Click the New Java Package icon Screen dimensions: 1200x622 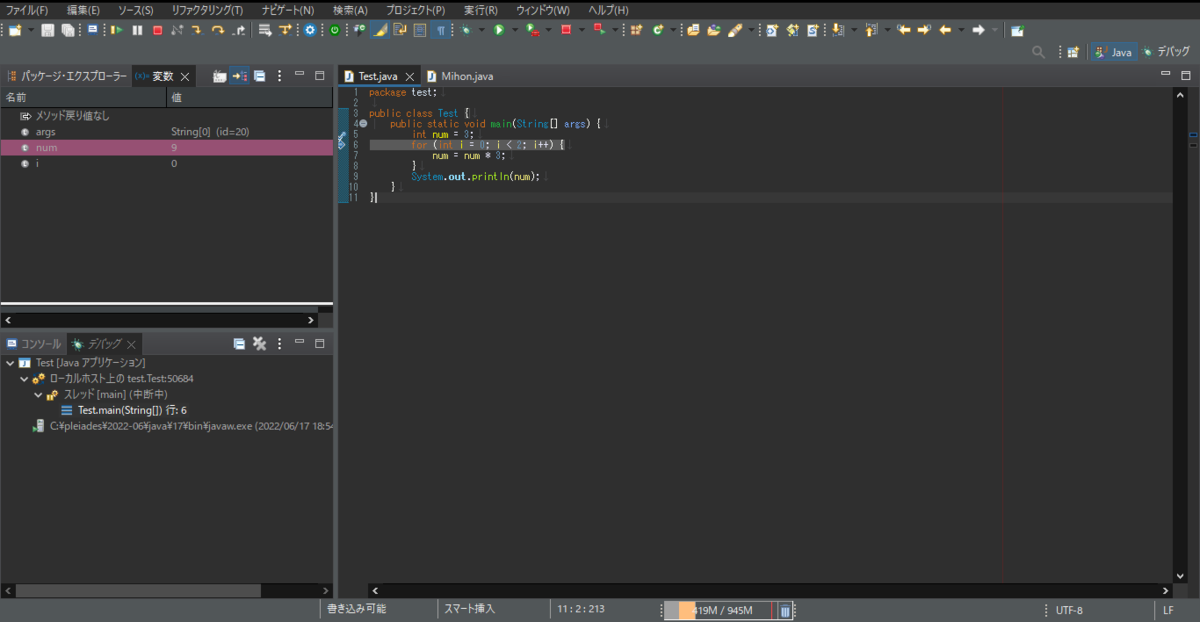coord(634,30)
